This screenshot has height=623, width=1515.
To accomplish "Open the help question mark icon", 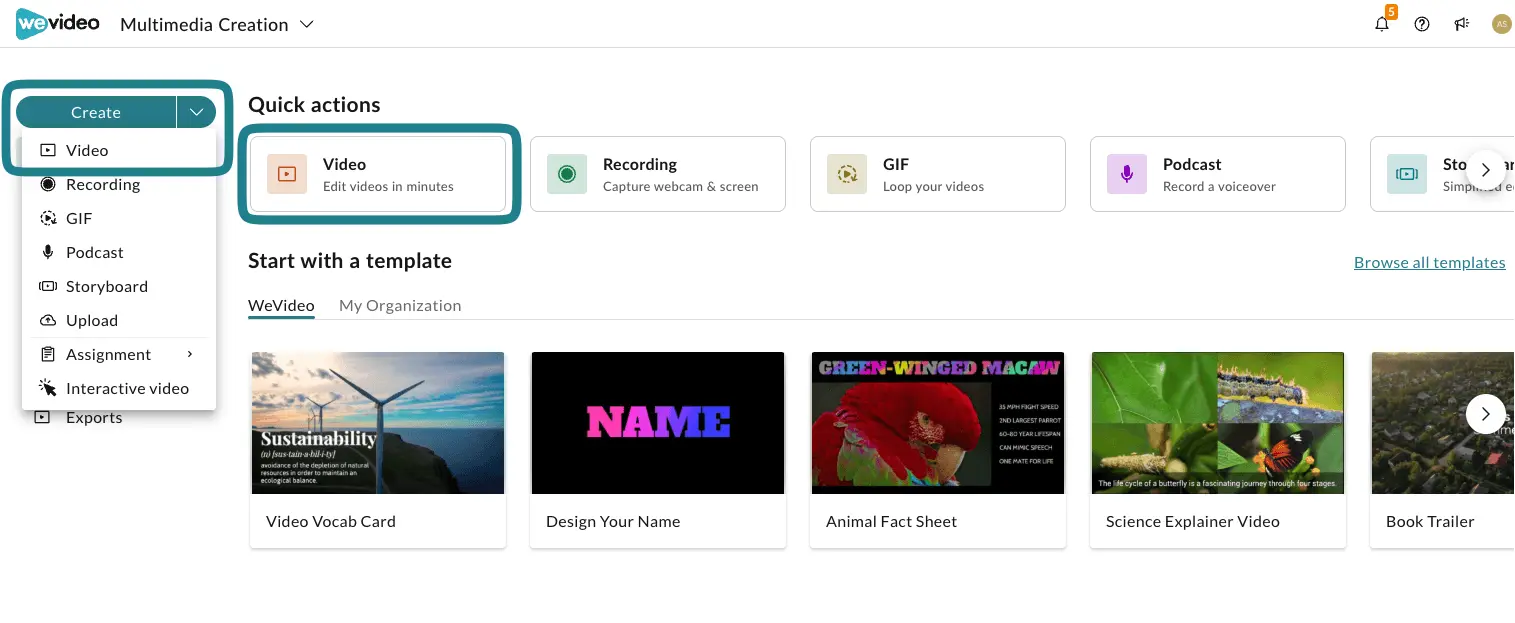I will (1422, 24).
